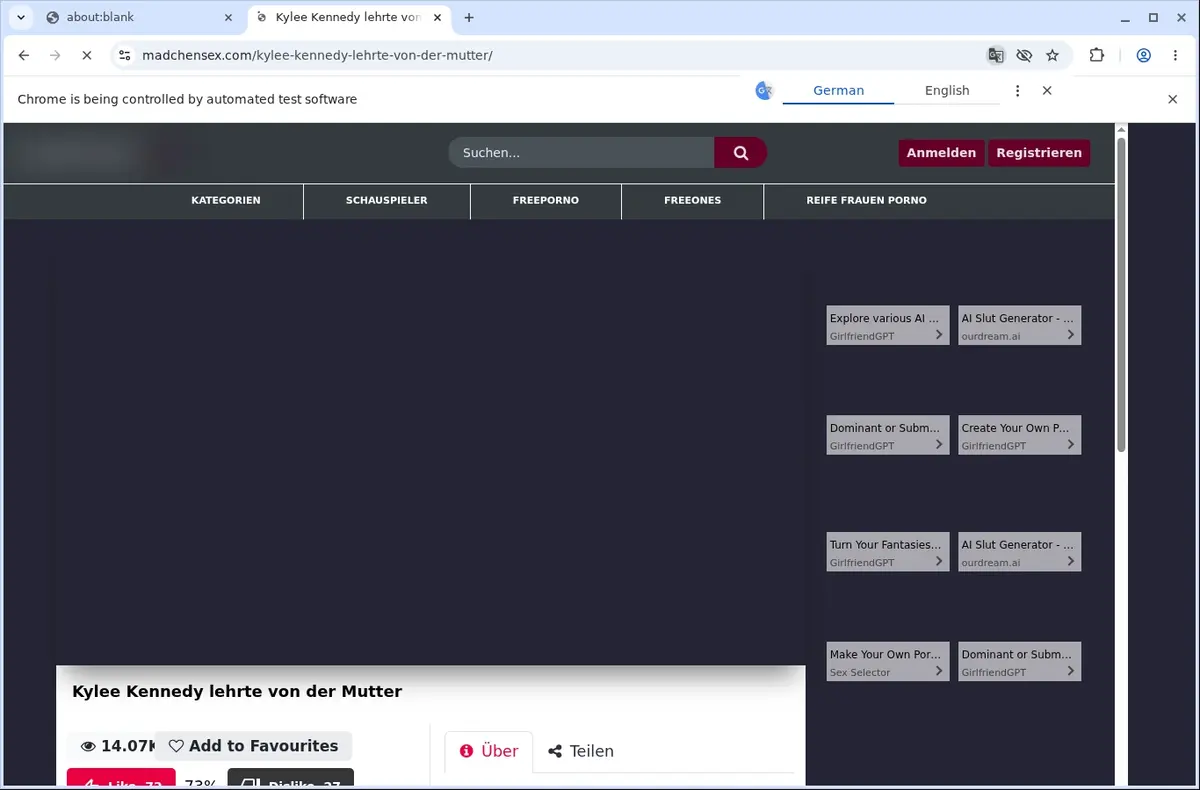Open the tab search chevron in Chrome
The width and height of the screenshot is (1200, 790).
[20, 17]
